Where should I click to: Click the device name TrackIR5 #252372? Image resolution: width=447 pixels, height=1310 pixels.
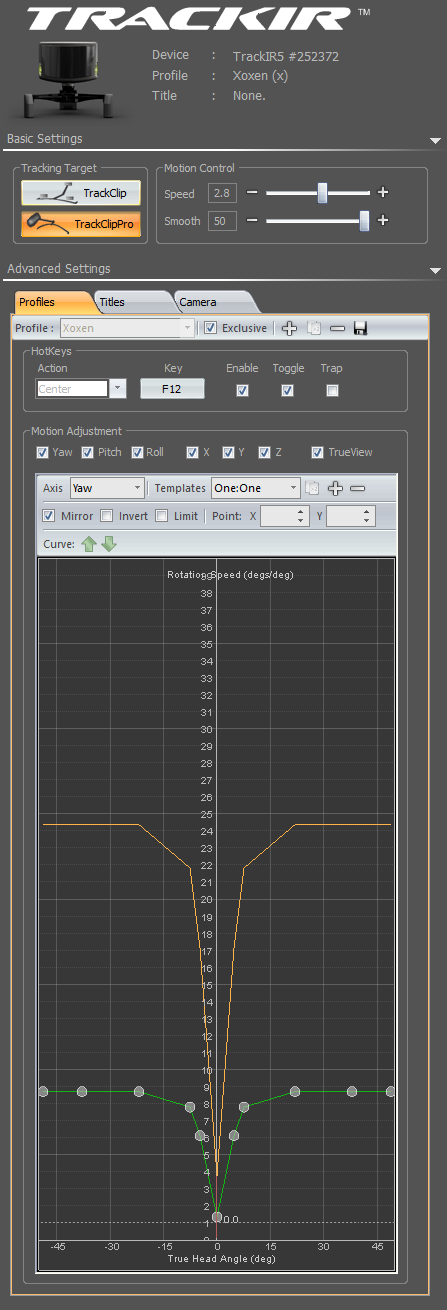pos(286,56)
